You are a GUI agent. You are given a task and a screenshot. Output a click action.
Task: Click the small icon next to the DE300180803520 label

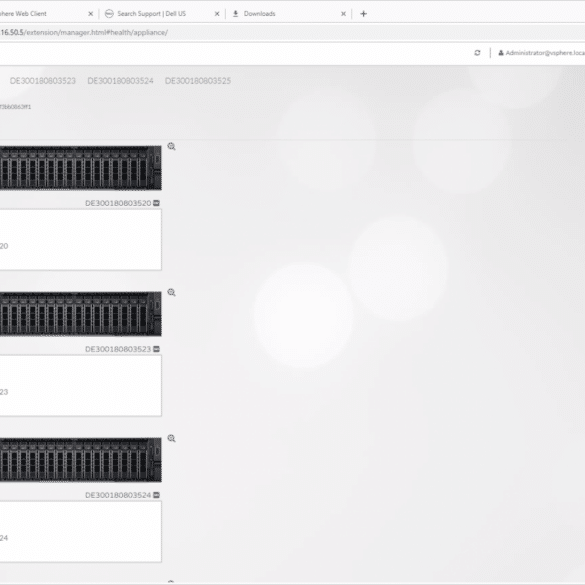156,203
